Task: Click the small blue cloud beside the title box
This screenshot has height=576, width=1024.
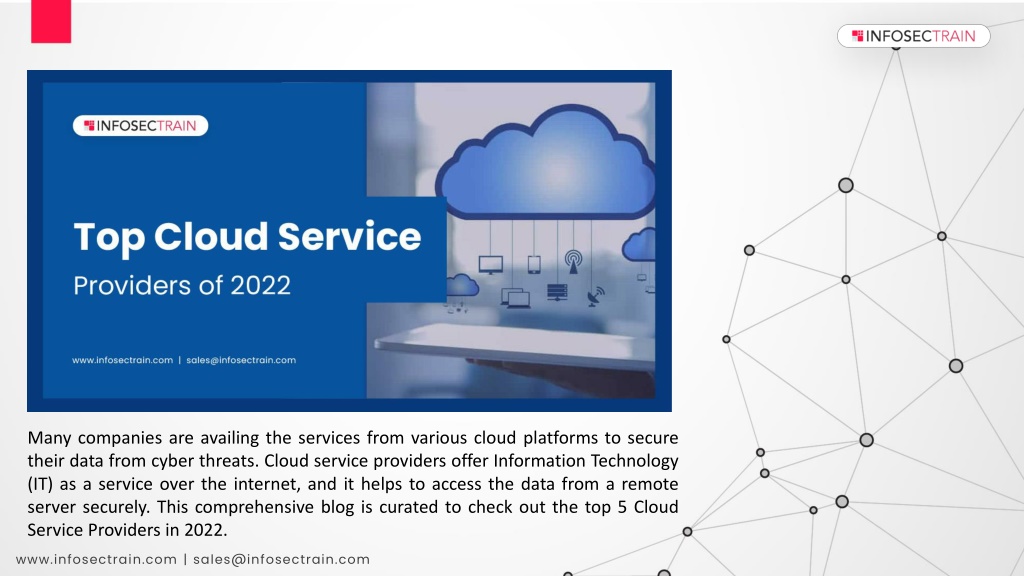Action: point(462,285)
